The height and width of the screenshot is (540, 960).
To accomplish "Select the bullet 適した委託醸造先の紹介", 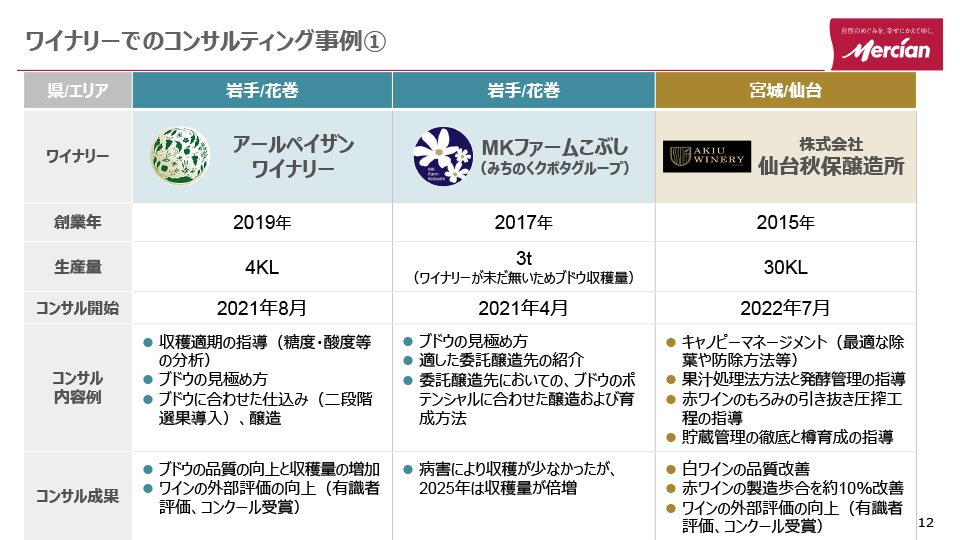I will [501, 360].
